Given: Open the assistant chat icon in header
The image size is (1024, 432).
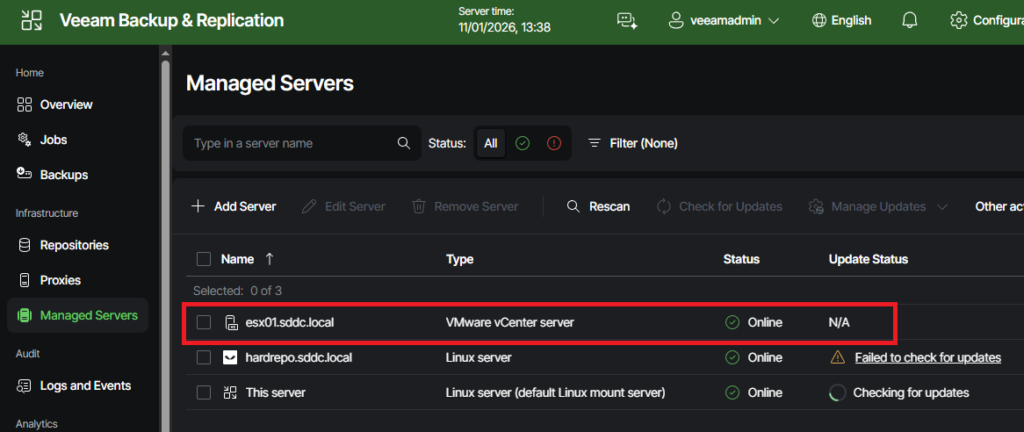Looking at the screenshot, I should 627,20.
